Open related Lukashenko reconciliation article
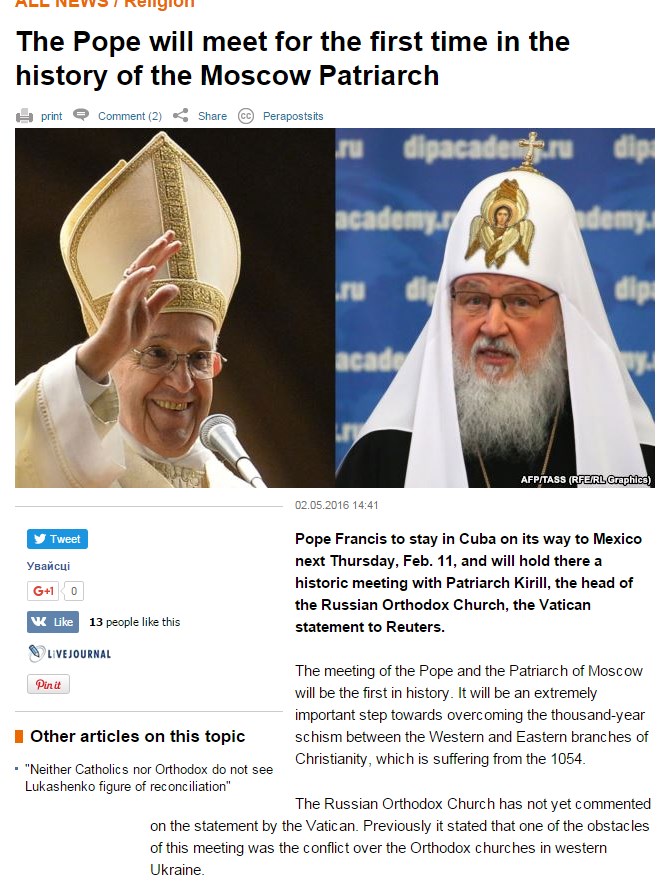This screenshot has width=667, height=888. click(149, 778)
